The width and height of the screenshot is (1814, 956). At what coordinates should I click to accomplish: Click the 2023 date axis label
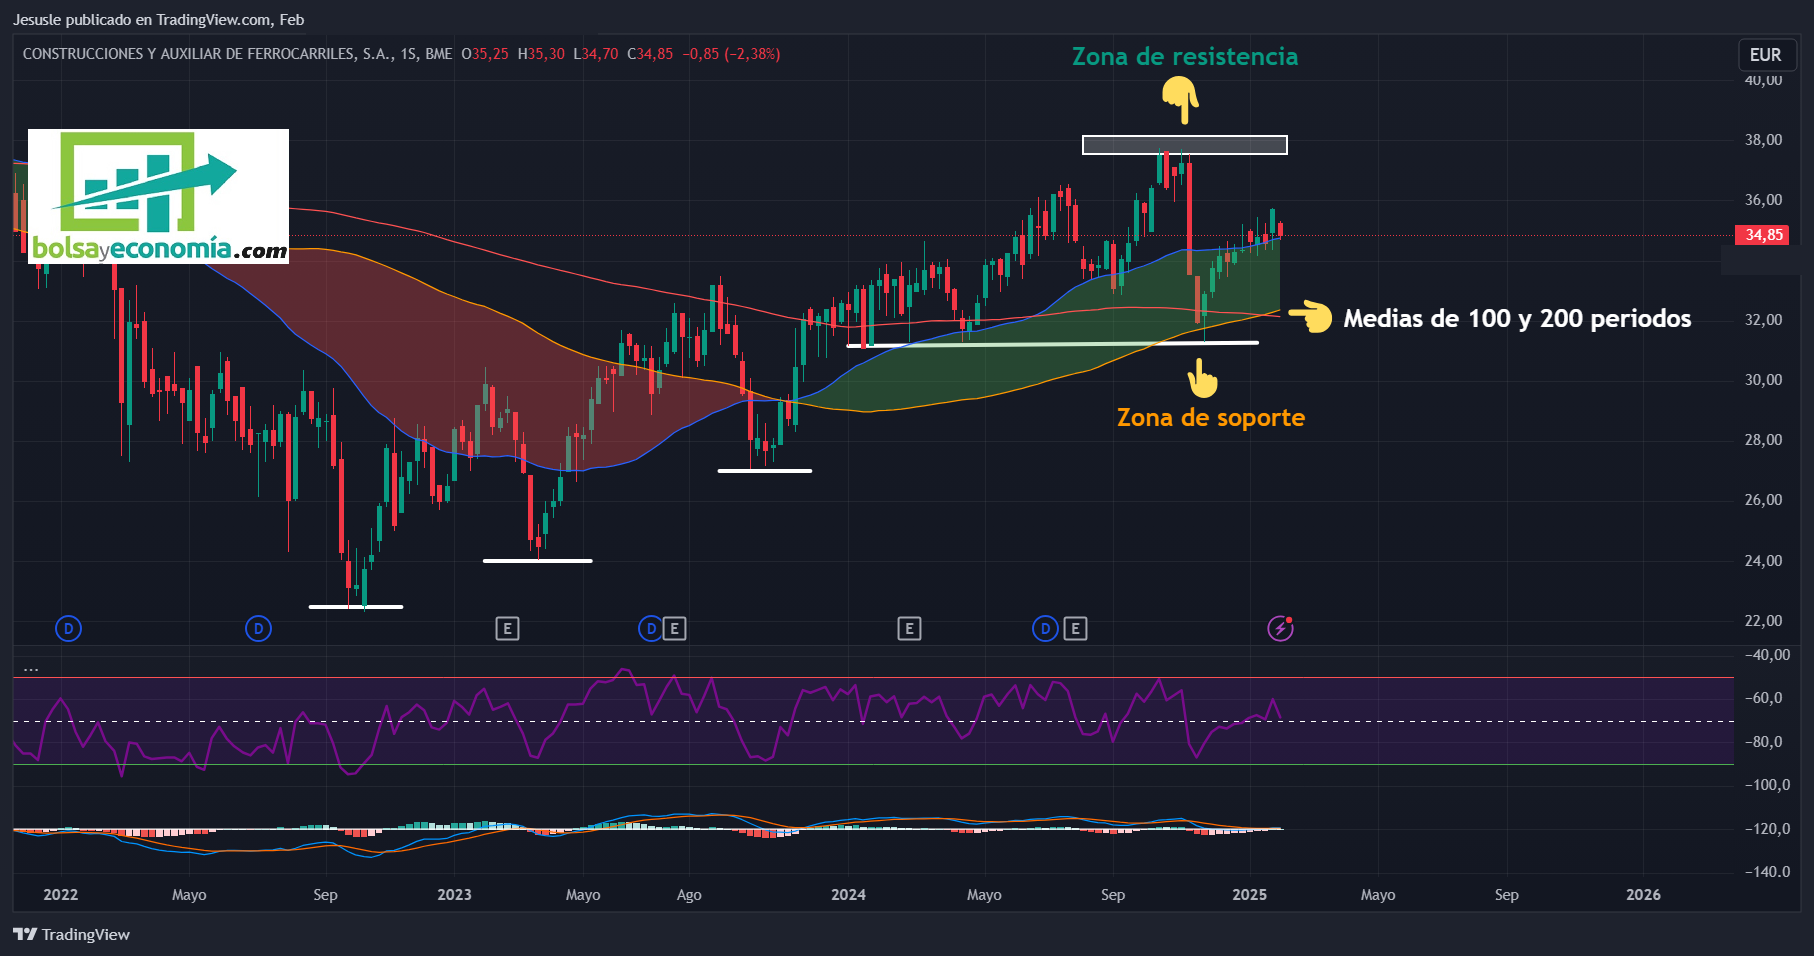[x=454, y=895]
